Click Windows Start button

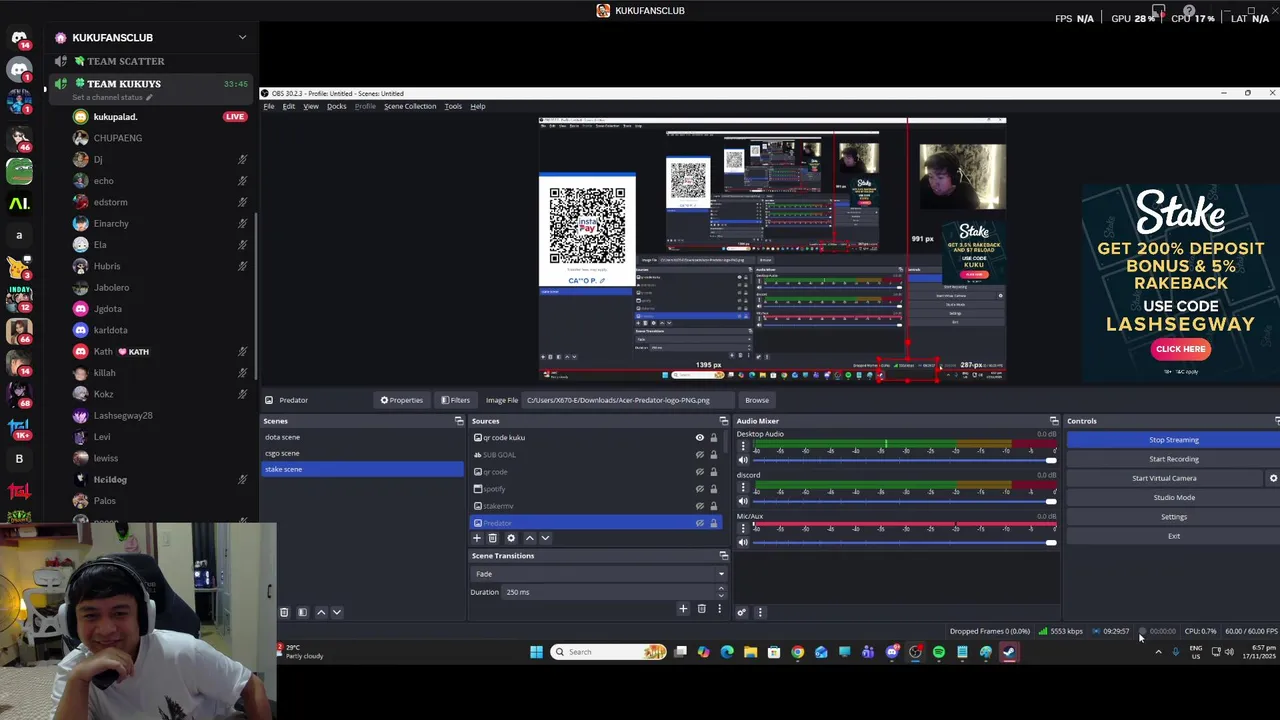[x=536, y=652]
